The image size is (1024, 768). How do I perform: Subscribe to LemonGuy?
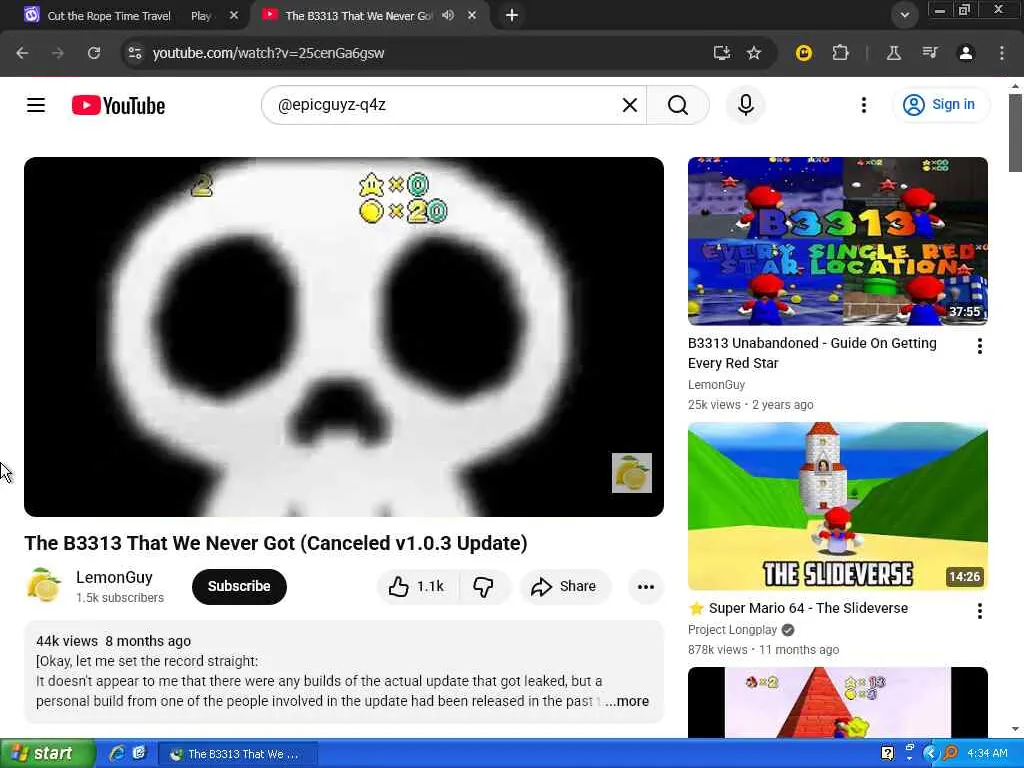239,586
